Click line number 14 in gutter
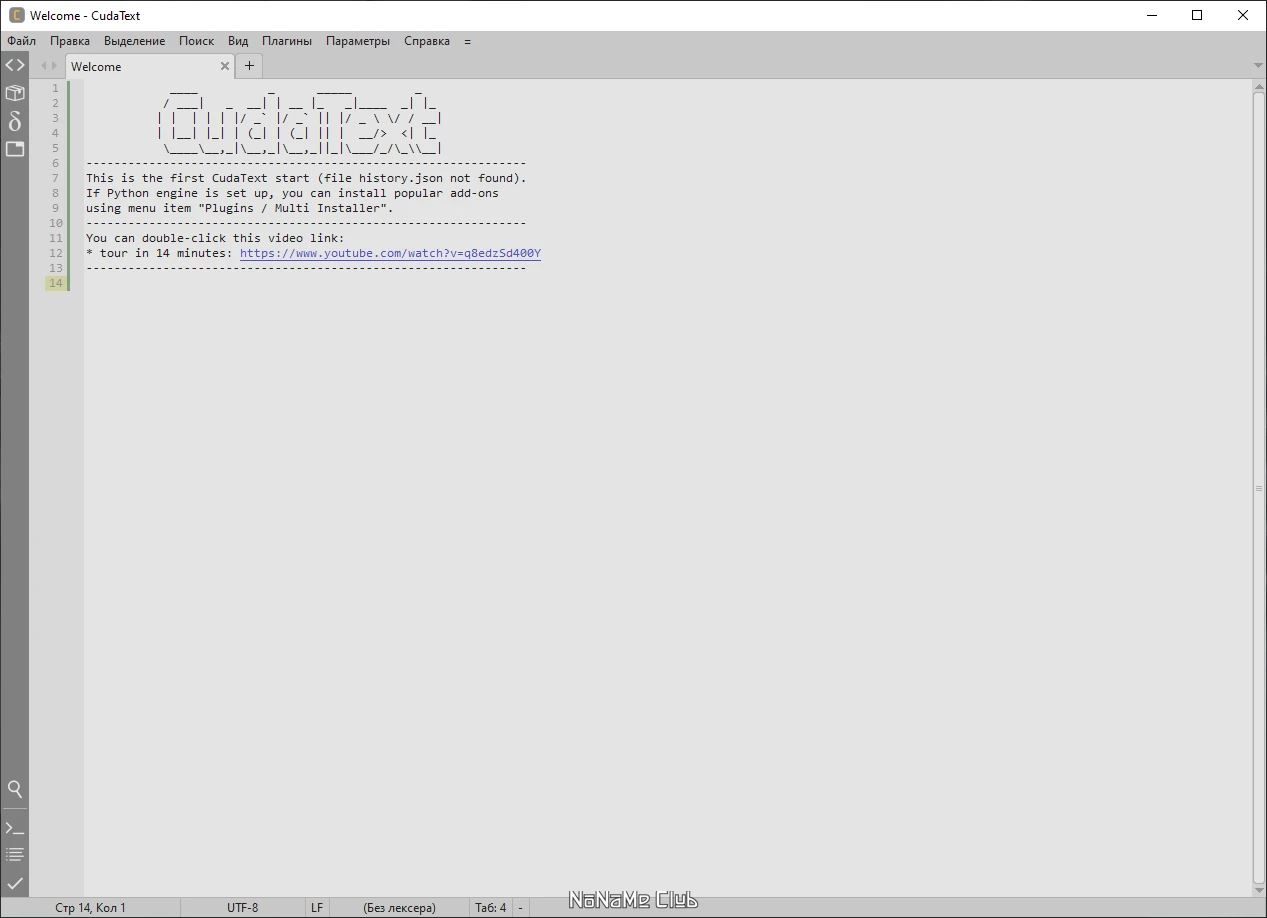 55,283
